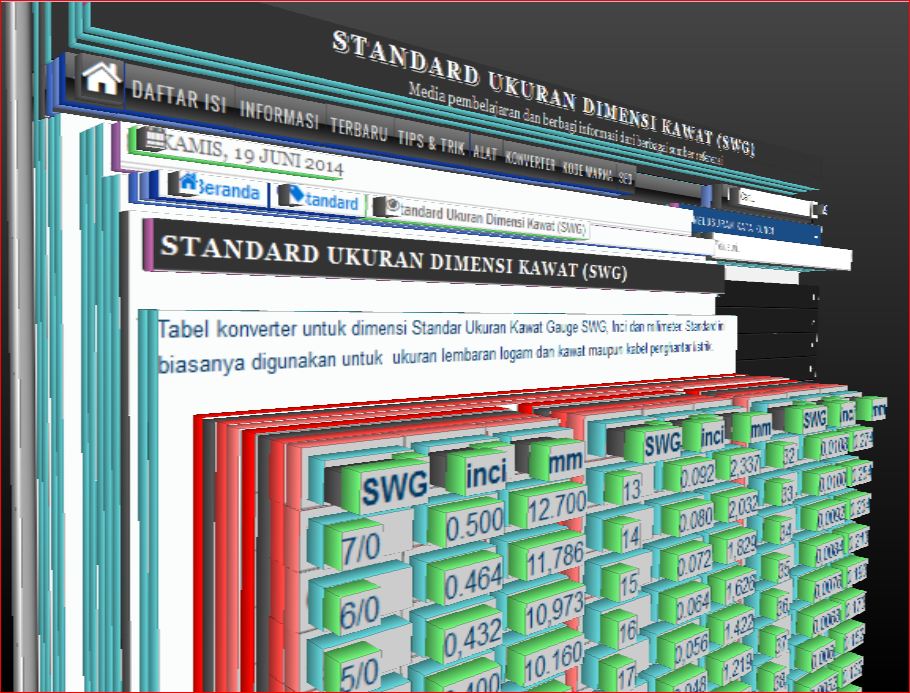Image resolution: width=910 pixels, height=693 pixels.
Task: Click the search box icon at top right
Action: click(x=745, y=196)
